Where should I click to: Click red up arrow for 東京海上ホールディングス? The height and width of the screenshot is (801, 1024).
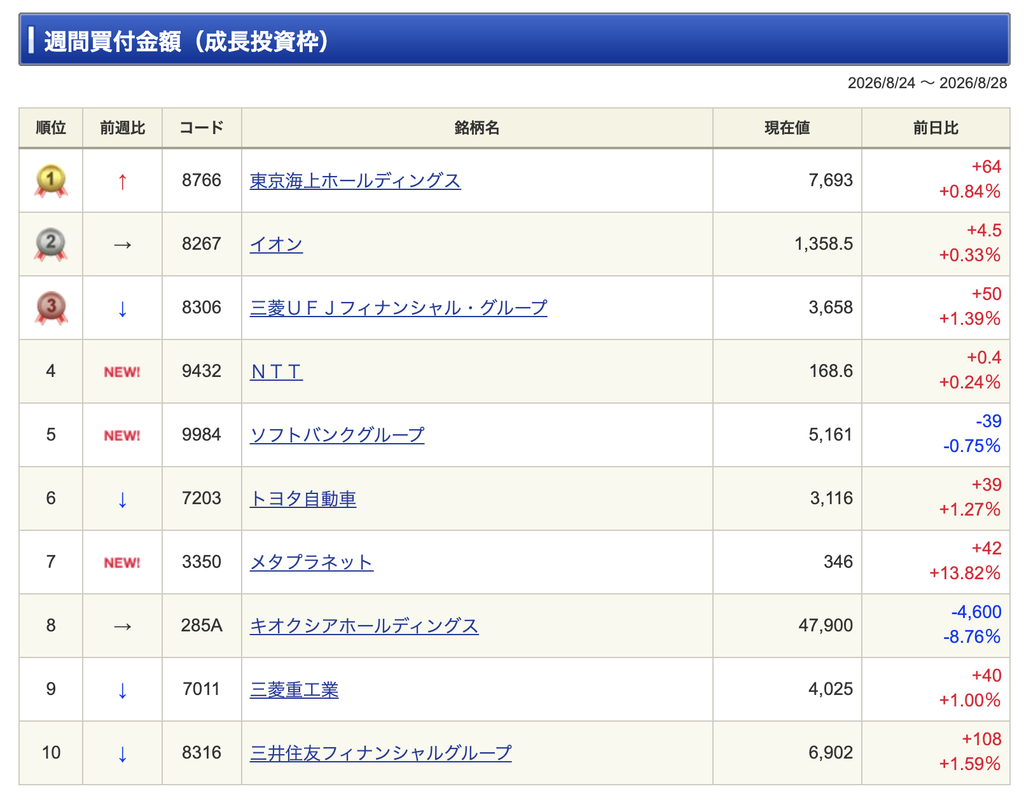point(122,181)
